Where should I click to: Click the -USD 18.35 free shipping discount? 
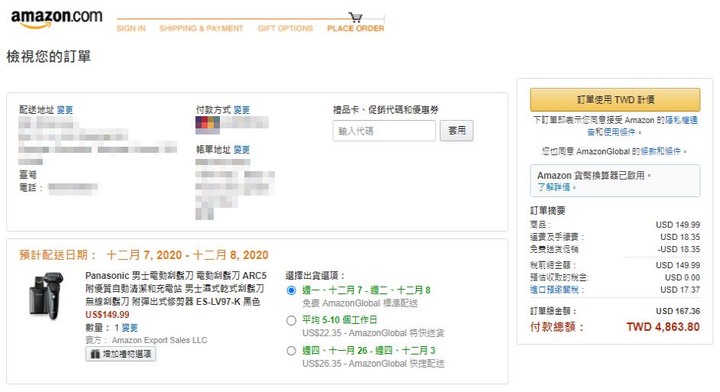679,249
